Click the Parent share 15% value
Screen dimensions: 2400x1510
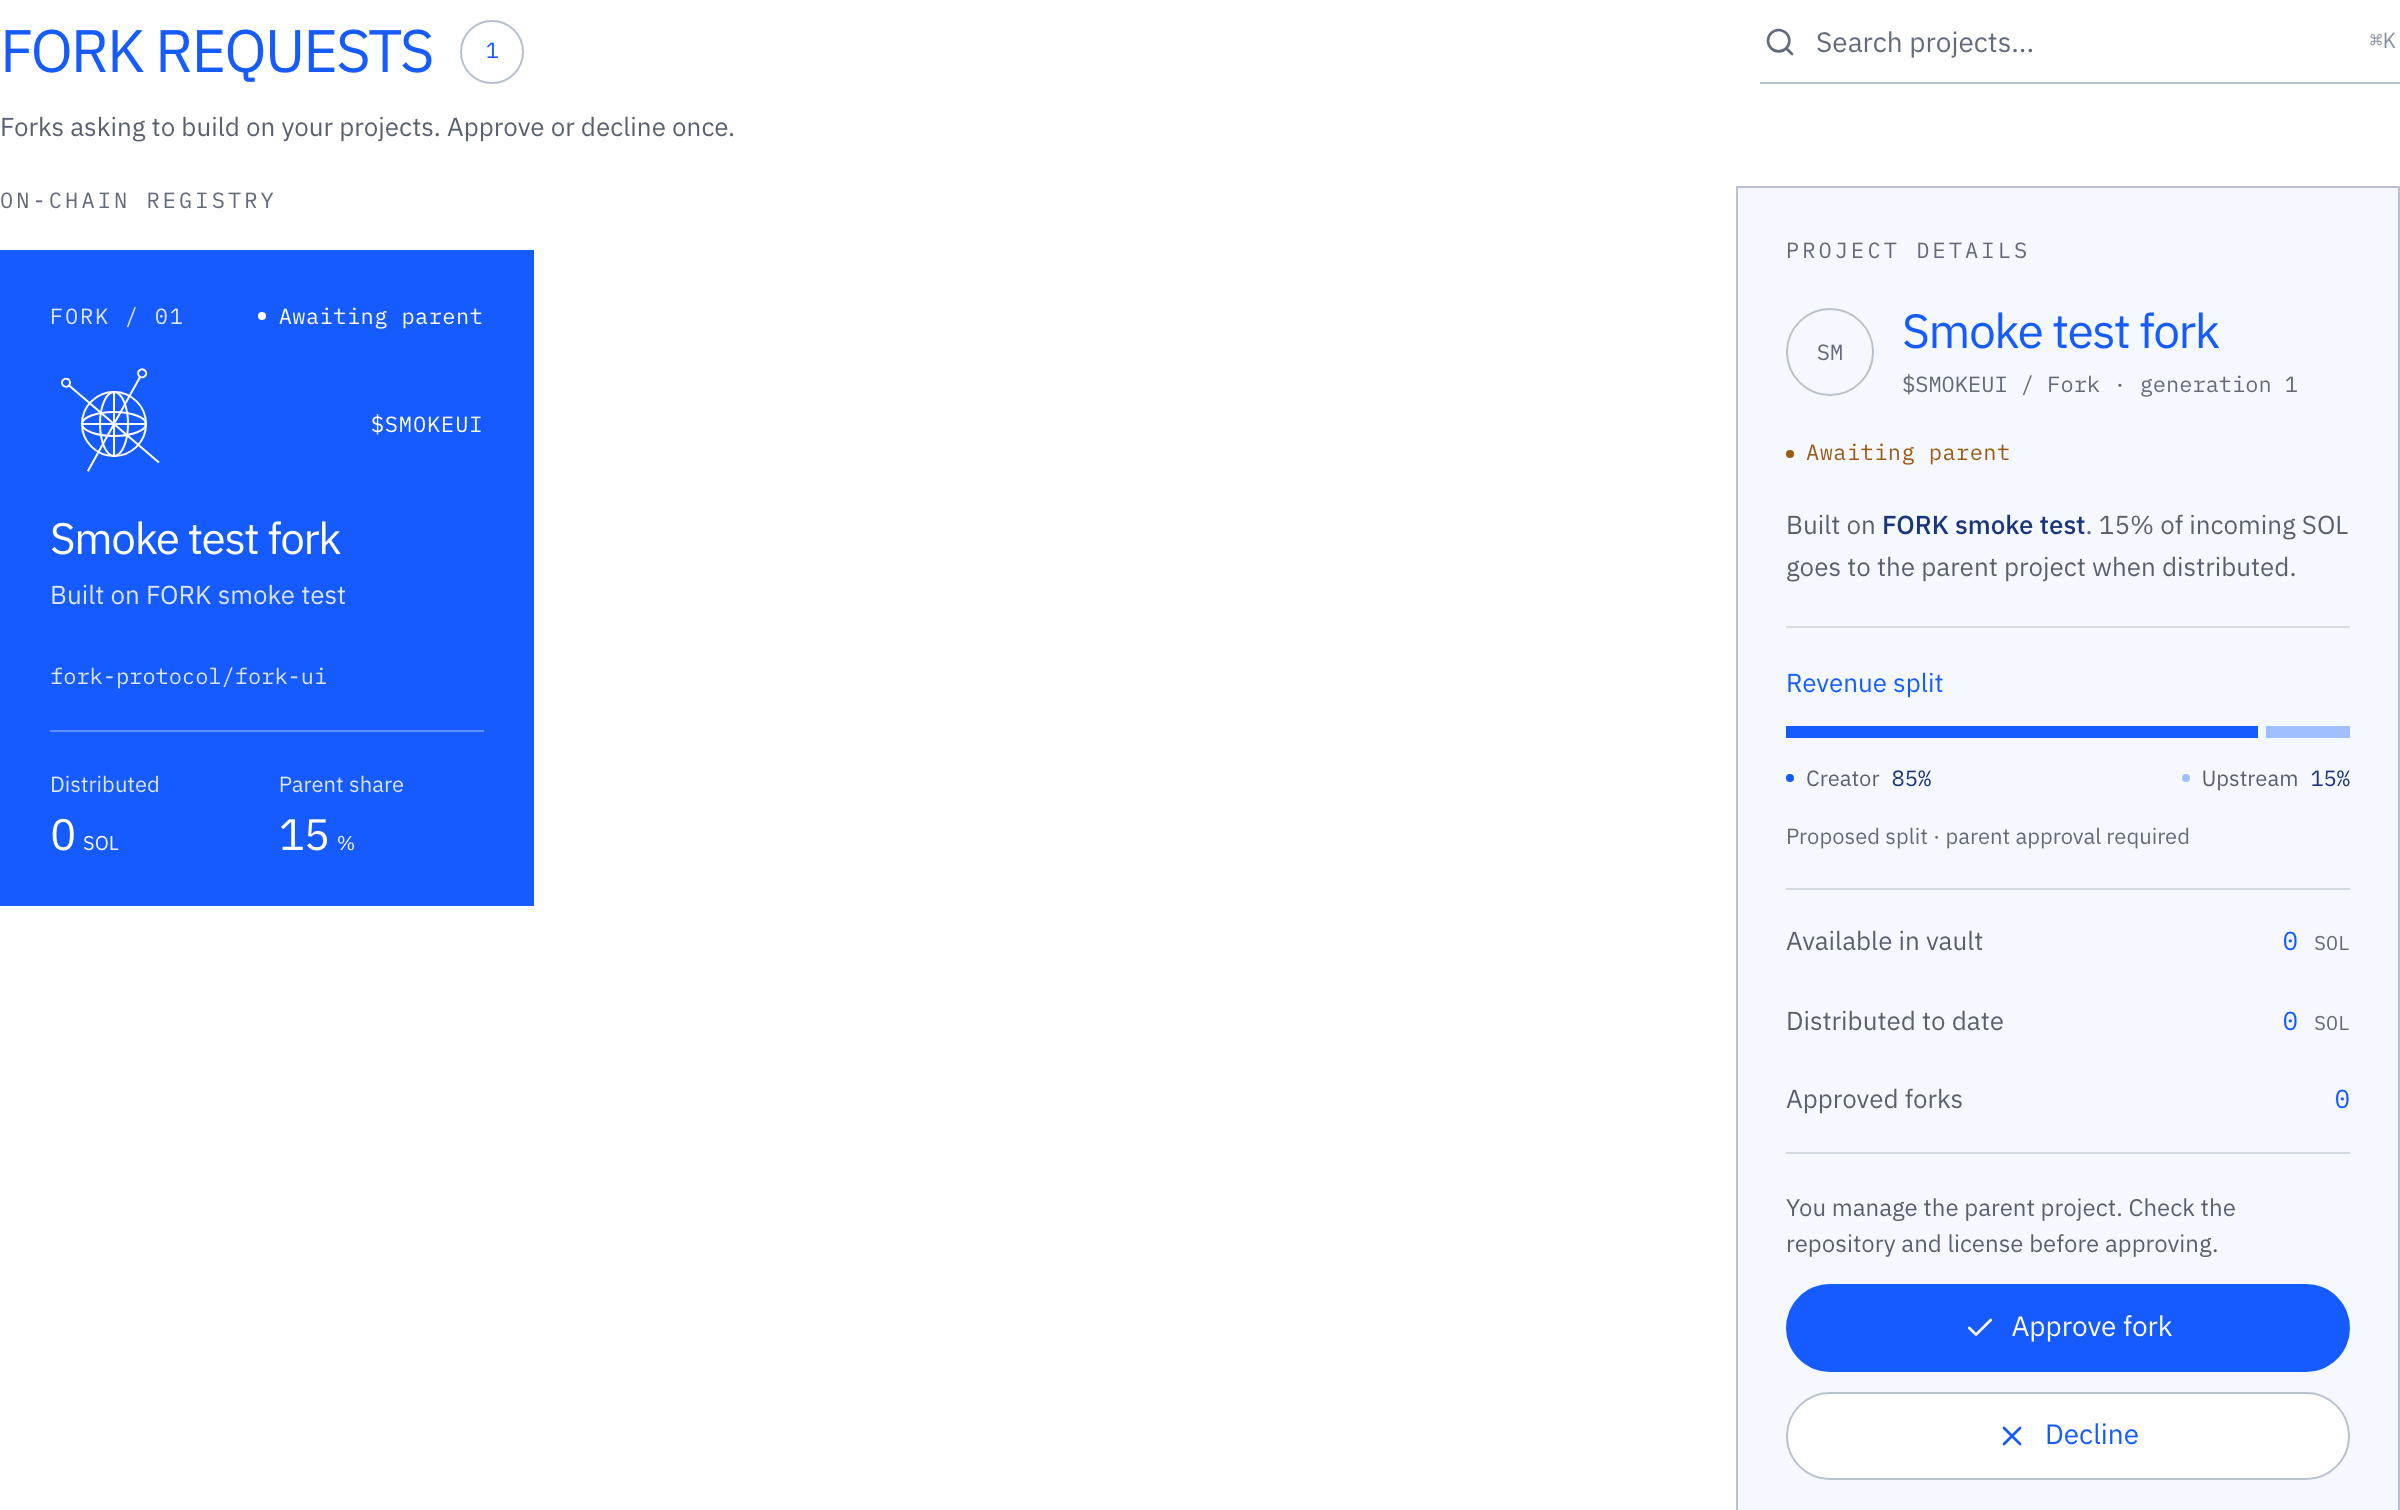click(316, 835)
